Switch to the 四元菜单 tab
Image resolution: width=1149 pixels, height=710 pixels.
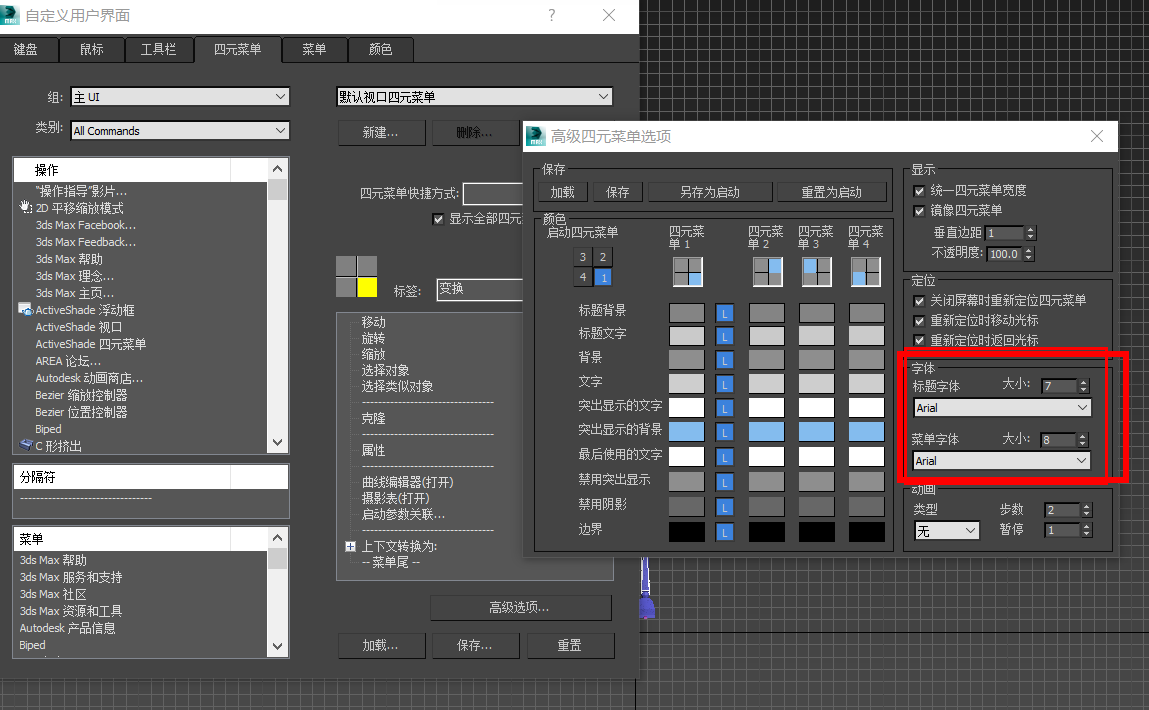click(x=237, y=49)
